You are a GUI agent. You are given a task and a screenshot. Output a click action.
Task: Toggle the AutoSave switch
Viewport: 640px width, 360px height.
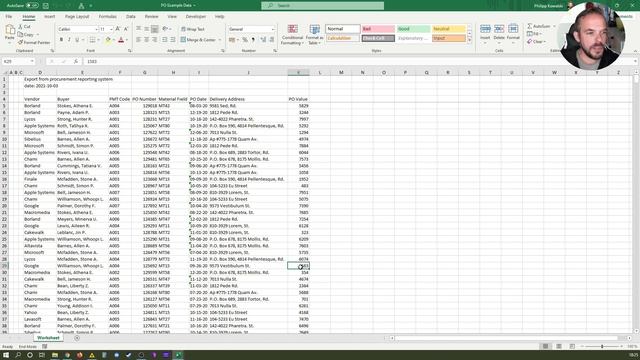[32, 6]
